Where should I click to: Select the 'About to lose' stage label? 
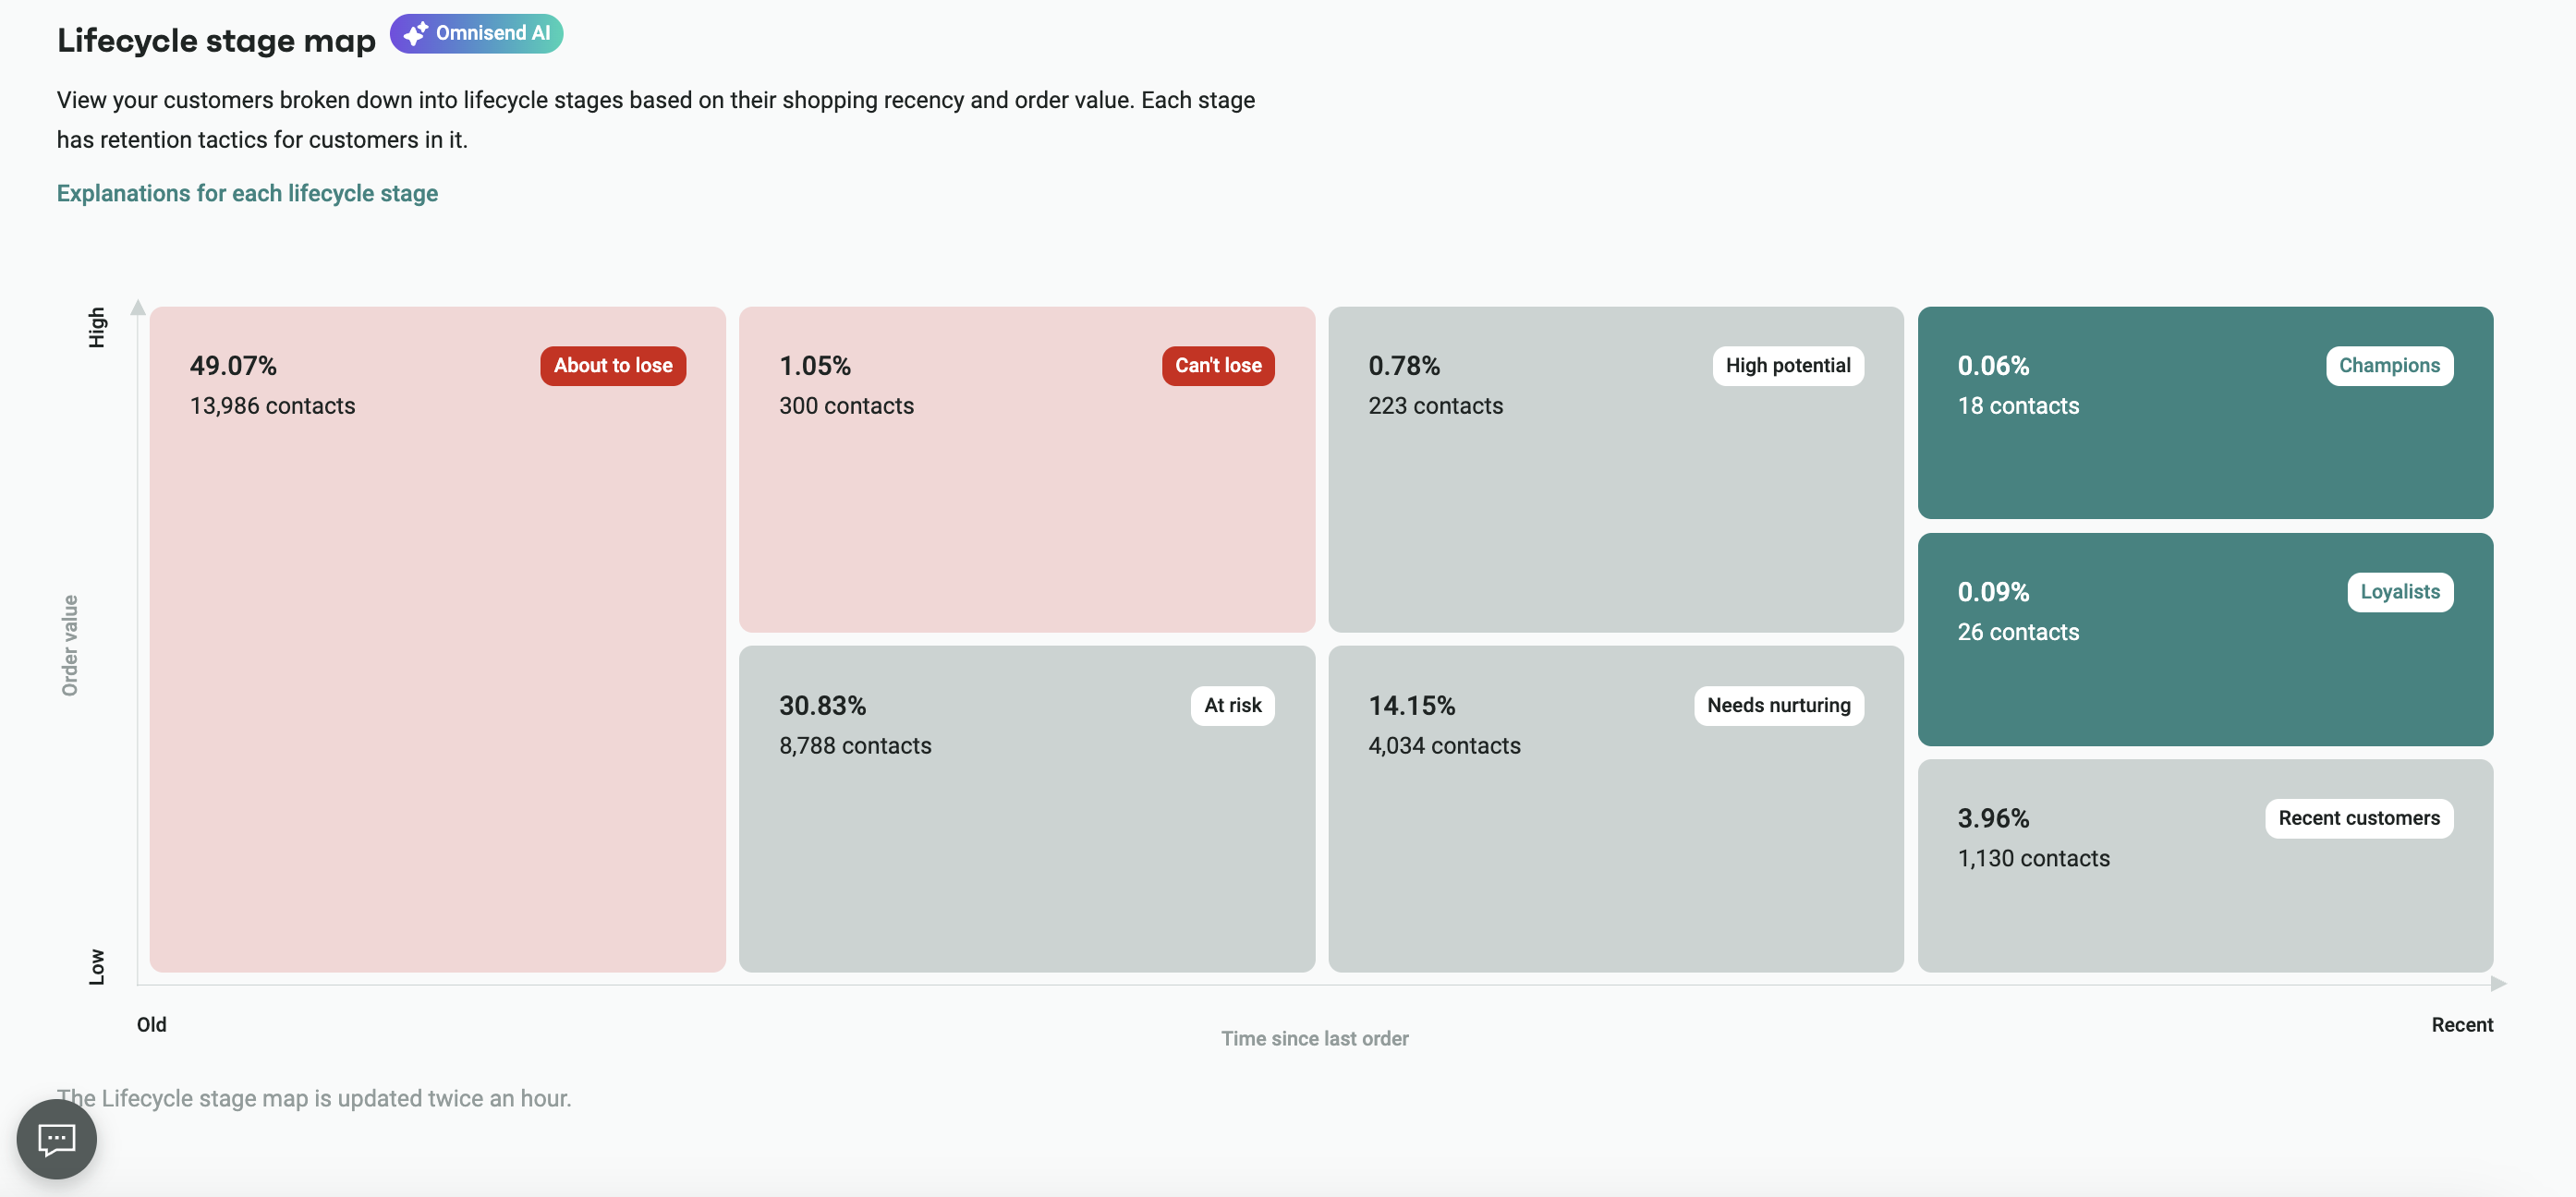click(x=612, y=365)
